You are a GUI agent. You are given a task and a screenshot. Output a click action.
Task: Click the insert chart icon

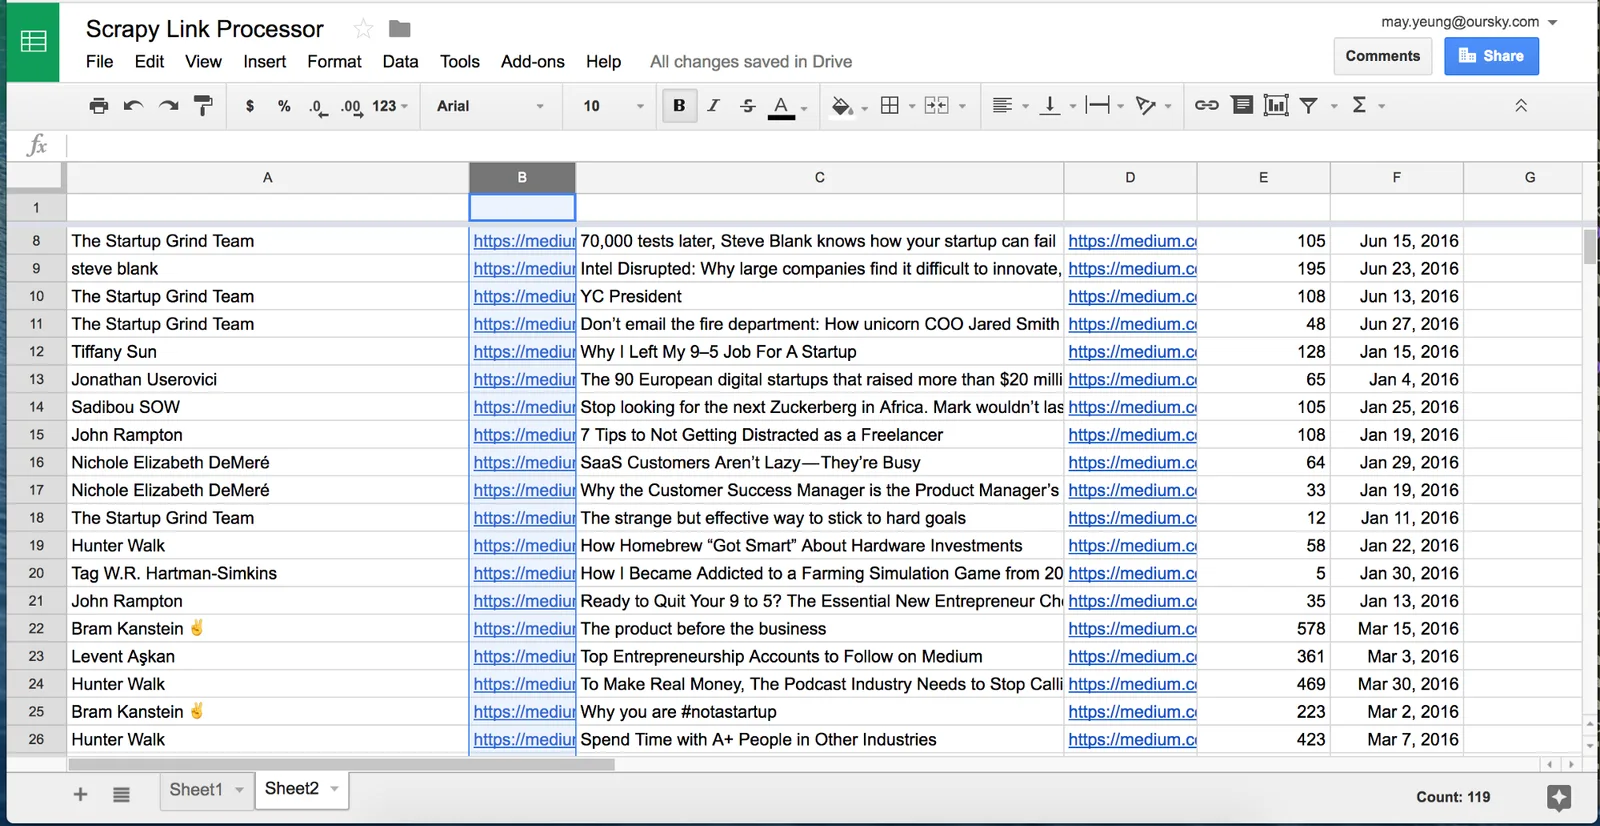[1276, 105]
